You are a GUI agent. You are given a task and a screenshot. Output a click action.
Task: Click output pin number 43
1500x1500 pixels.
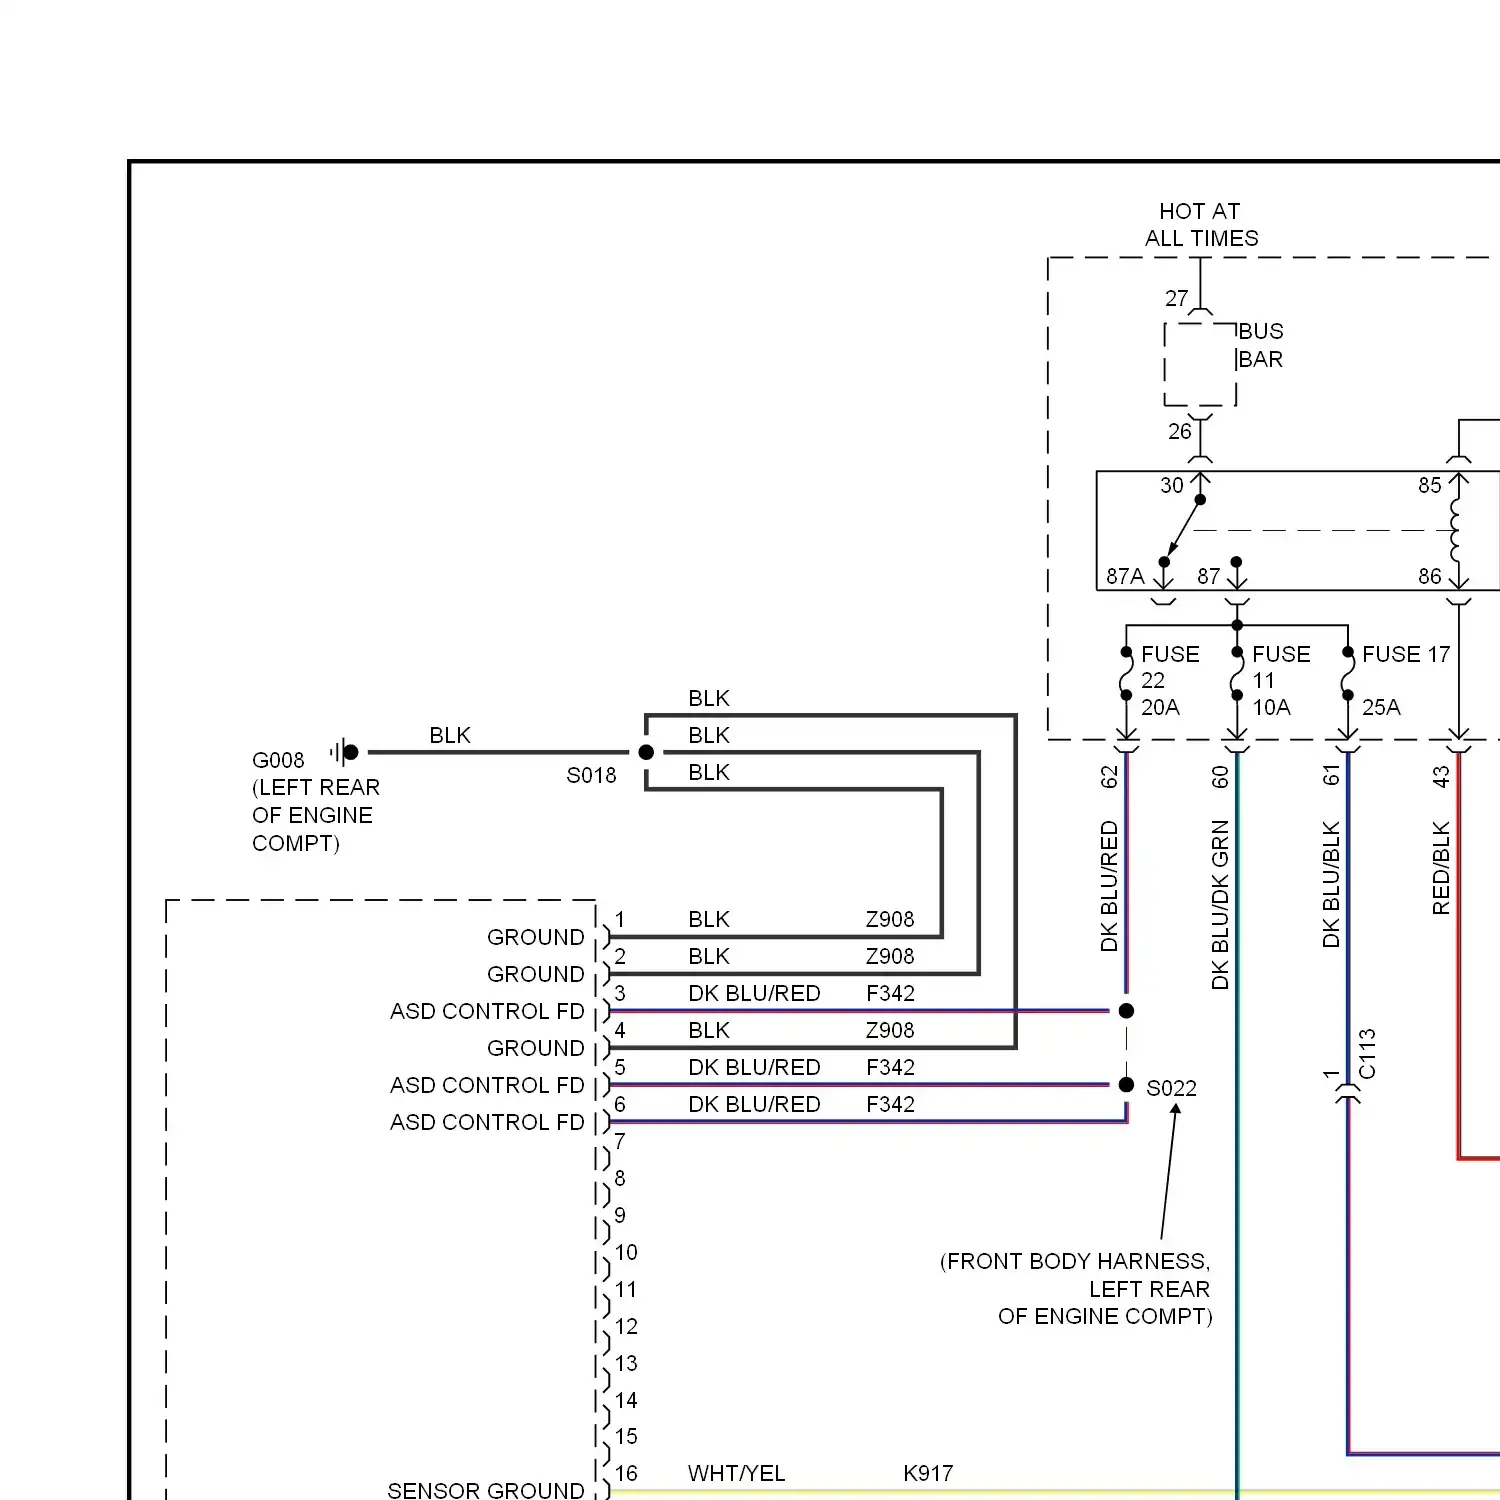pos(1441,777)
